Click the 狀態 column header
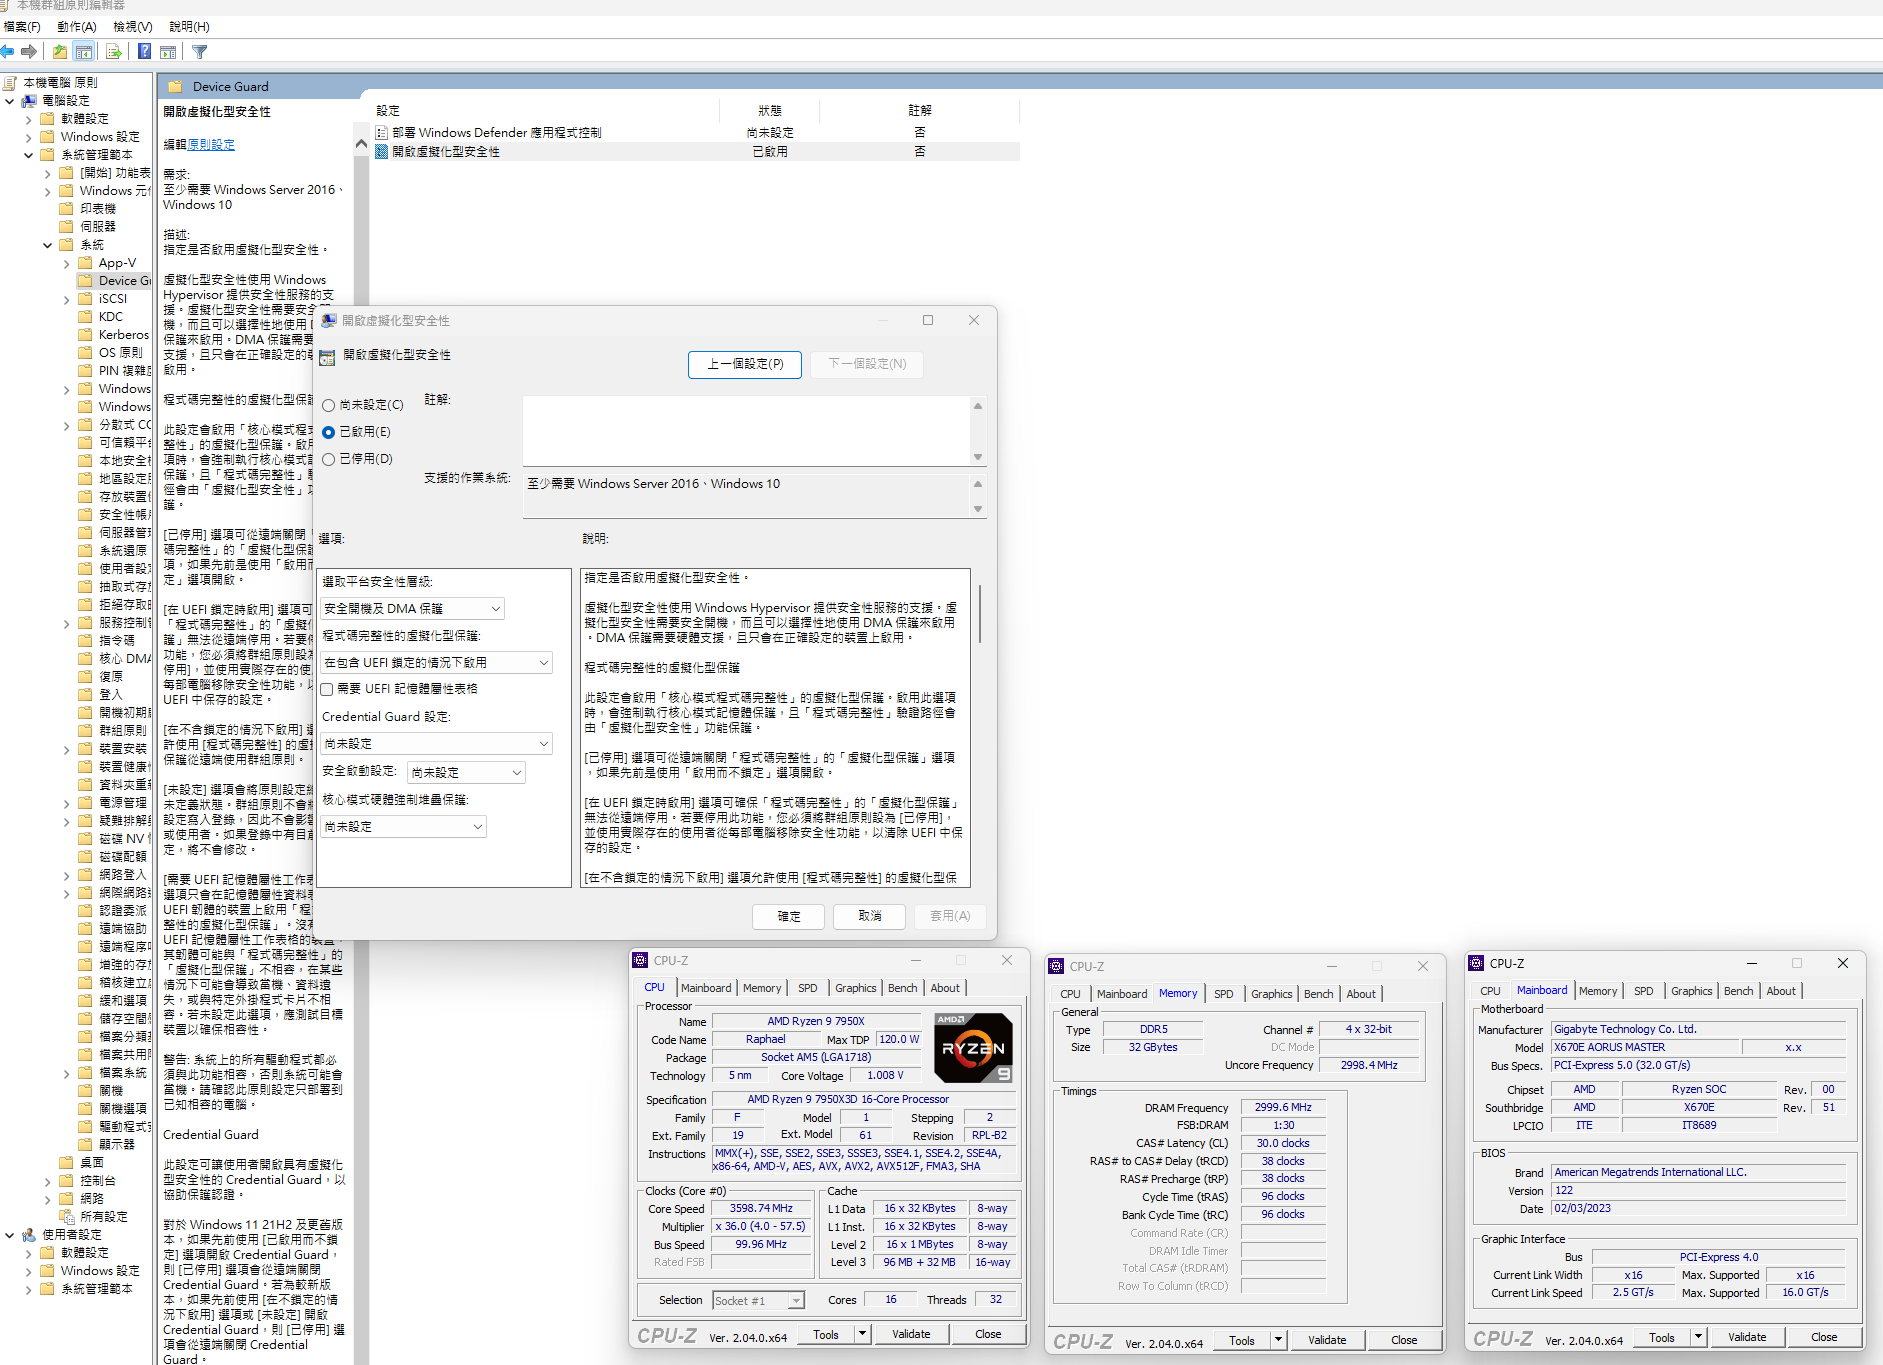 [770, 111]
